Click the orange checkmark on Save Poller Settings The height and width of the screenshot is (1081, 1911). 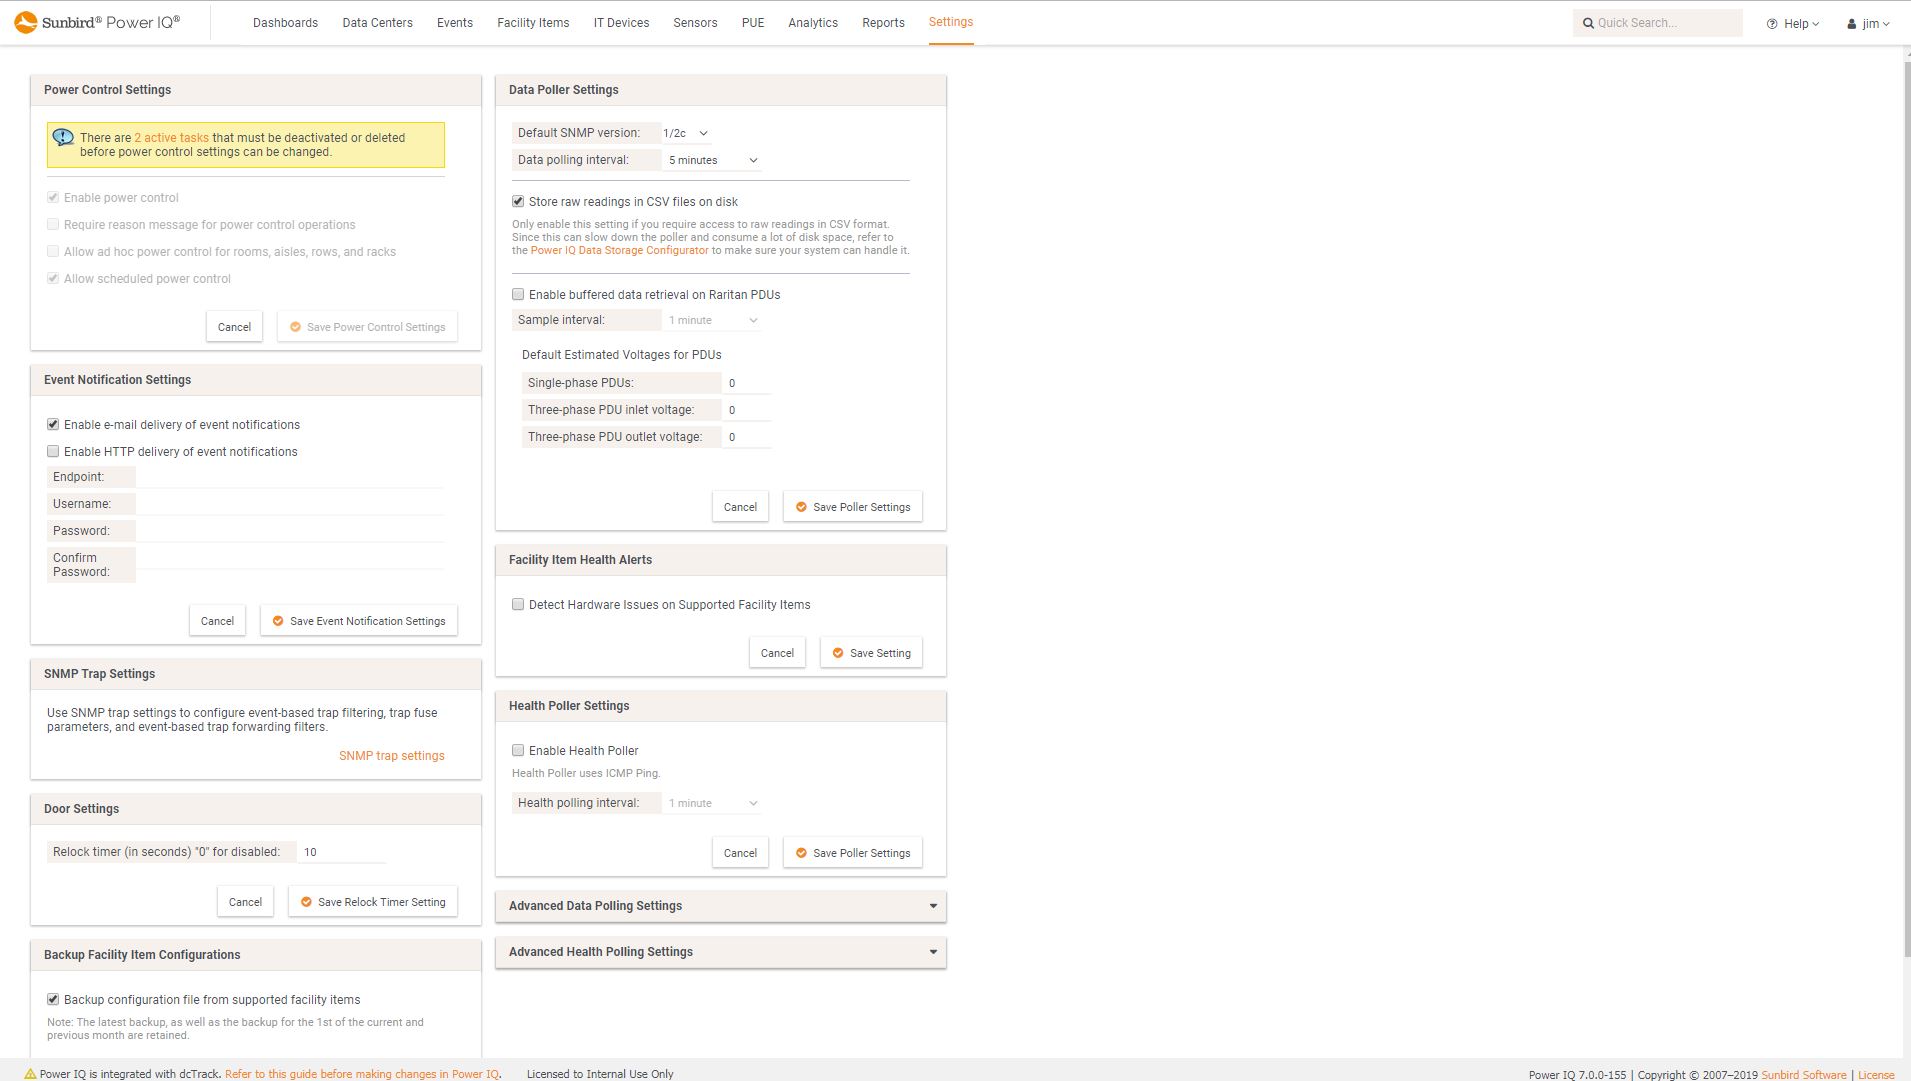(x=801, y=507)
